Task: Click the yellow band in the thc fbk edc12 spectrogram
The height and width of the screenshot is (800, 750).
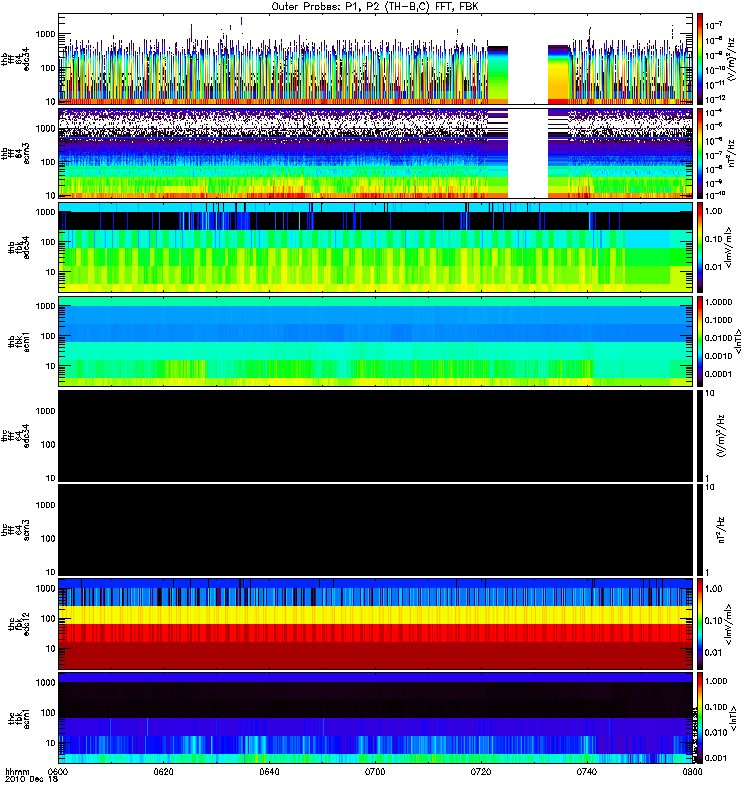Action: [376, 615]
